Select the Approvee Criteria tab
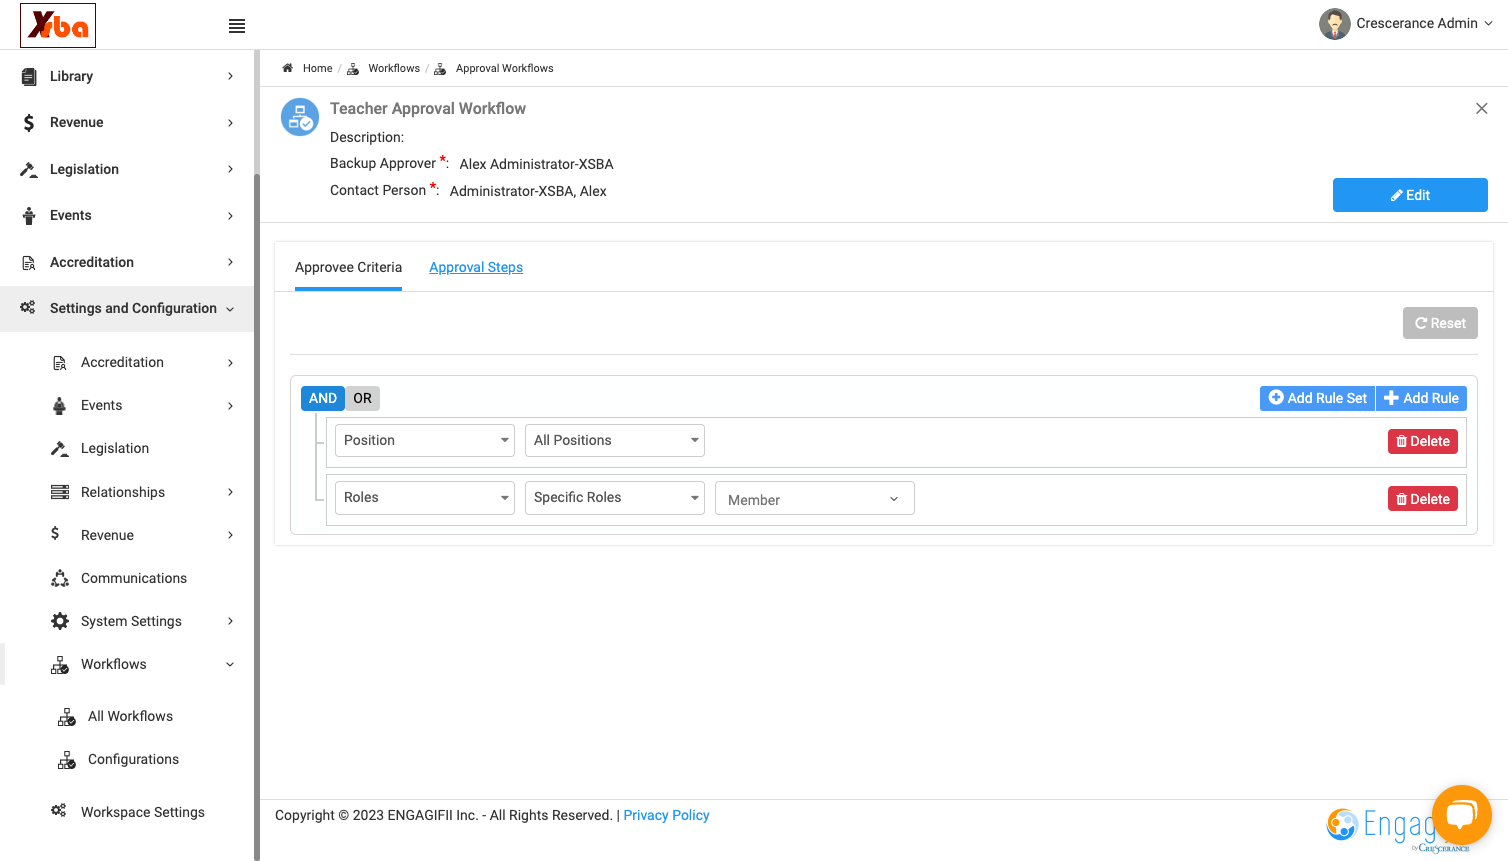The image size is (1508, 861). coord(348,267)
